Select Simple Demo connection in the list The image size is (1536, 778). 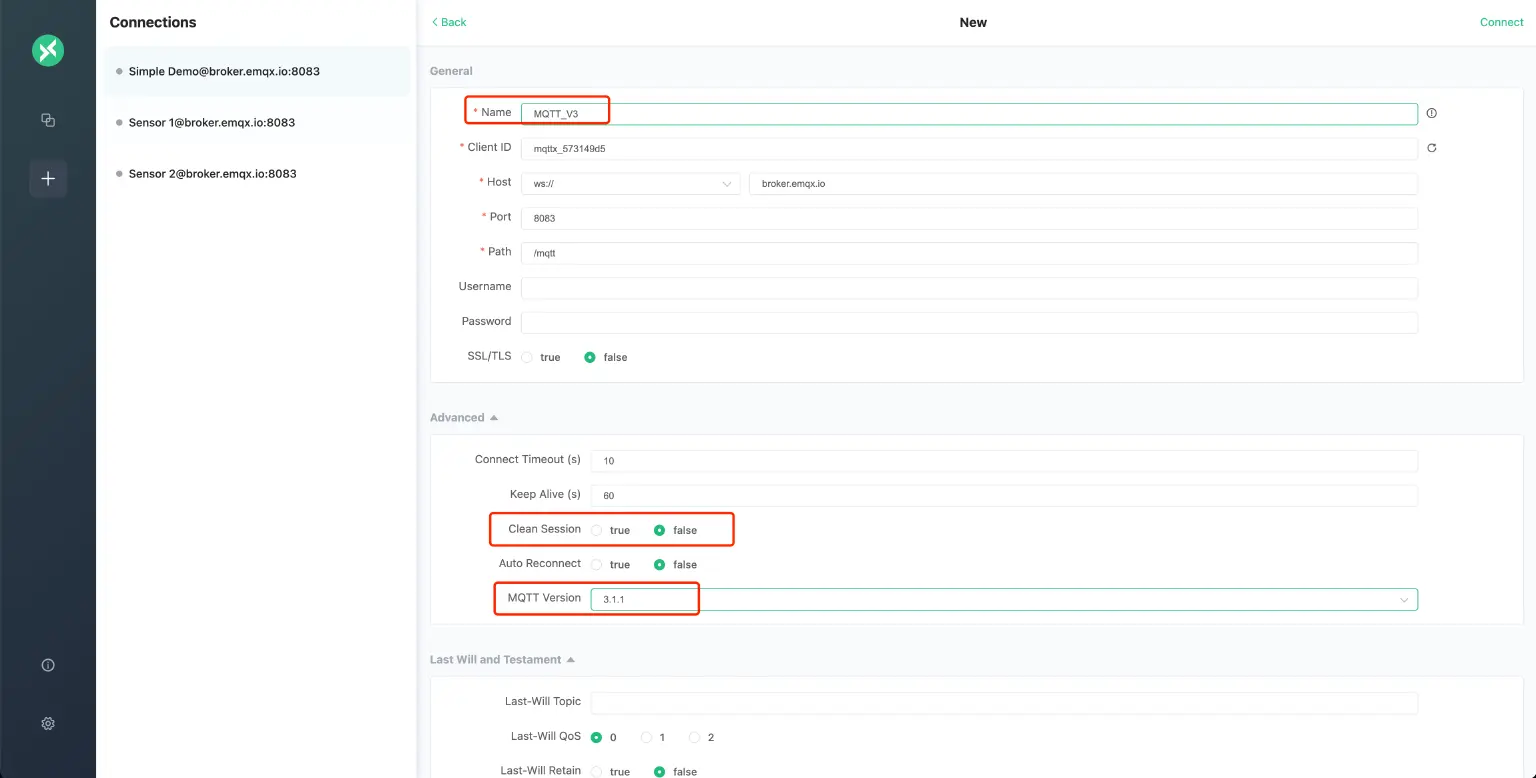[224, 72]
